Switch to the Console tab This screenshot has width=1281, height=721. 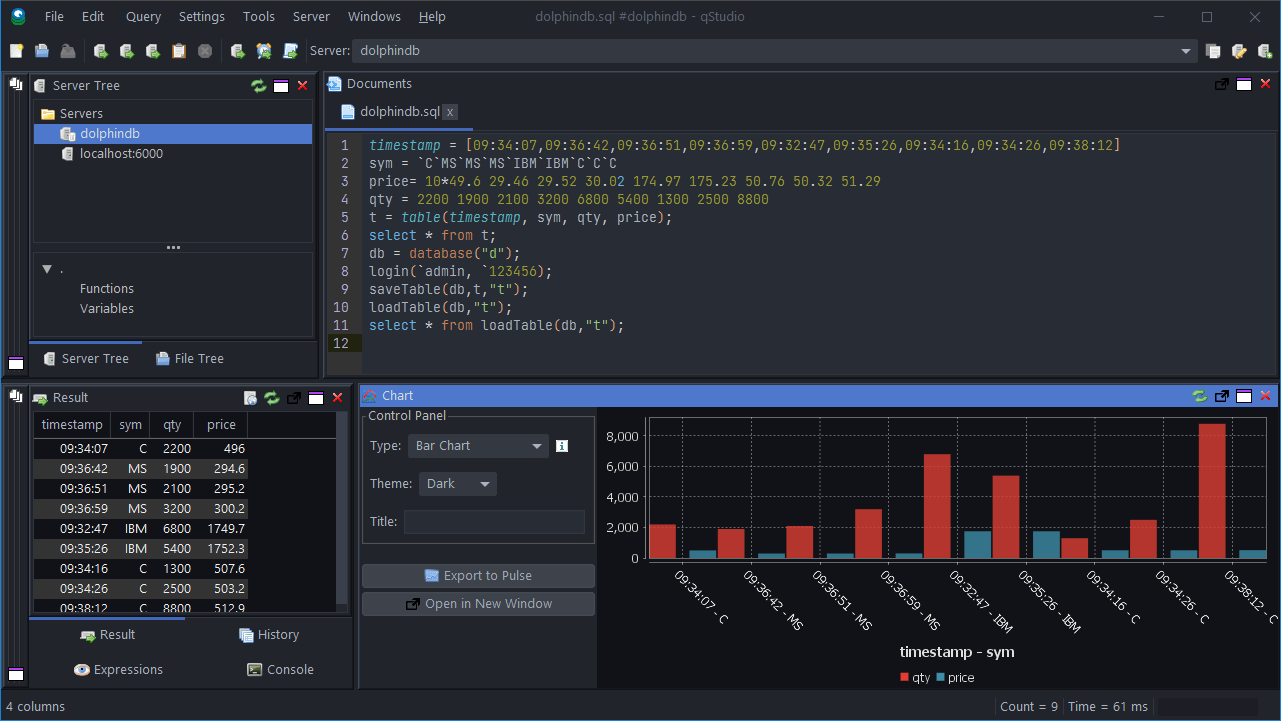pos(280,670)
